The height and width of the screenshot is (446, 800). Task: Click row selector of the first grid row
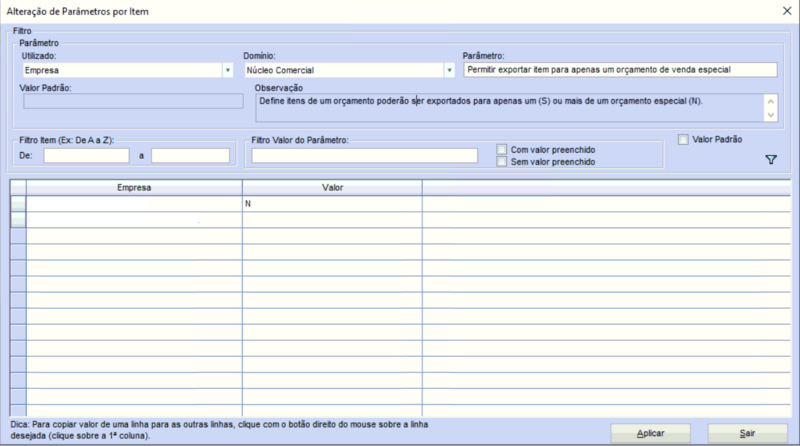[x=18, y=204]
